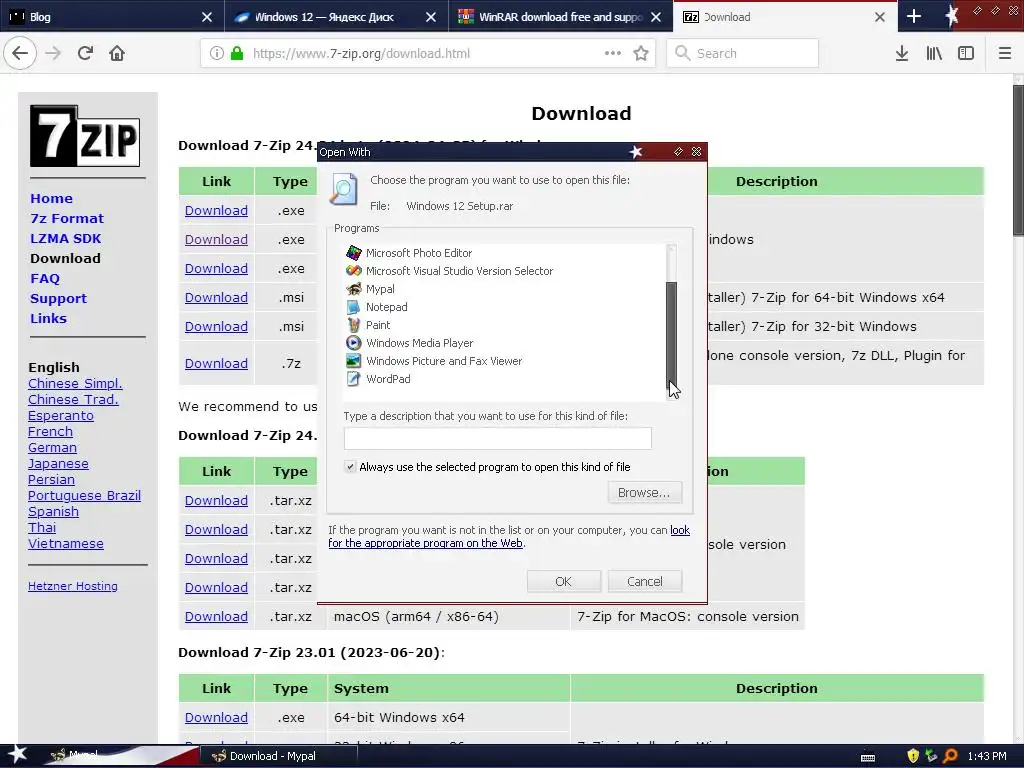
Task: Choose Mypal from the Programs list
Action: 380,289
